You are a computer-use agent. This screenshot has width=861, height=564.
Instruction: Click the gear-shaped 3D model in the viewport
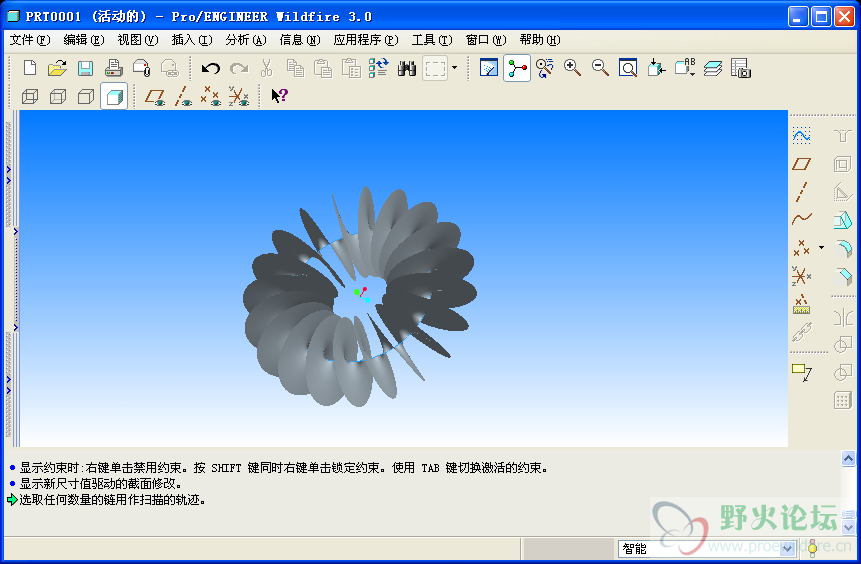[360, 297]
